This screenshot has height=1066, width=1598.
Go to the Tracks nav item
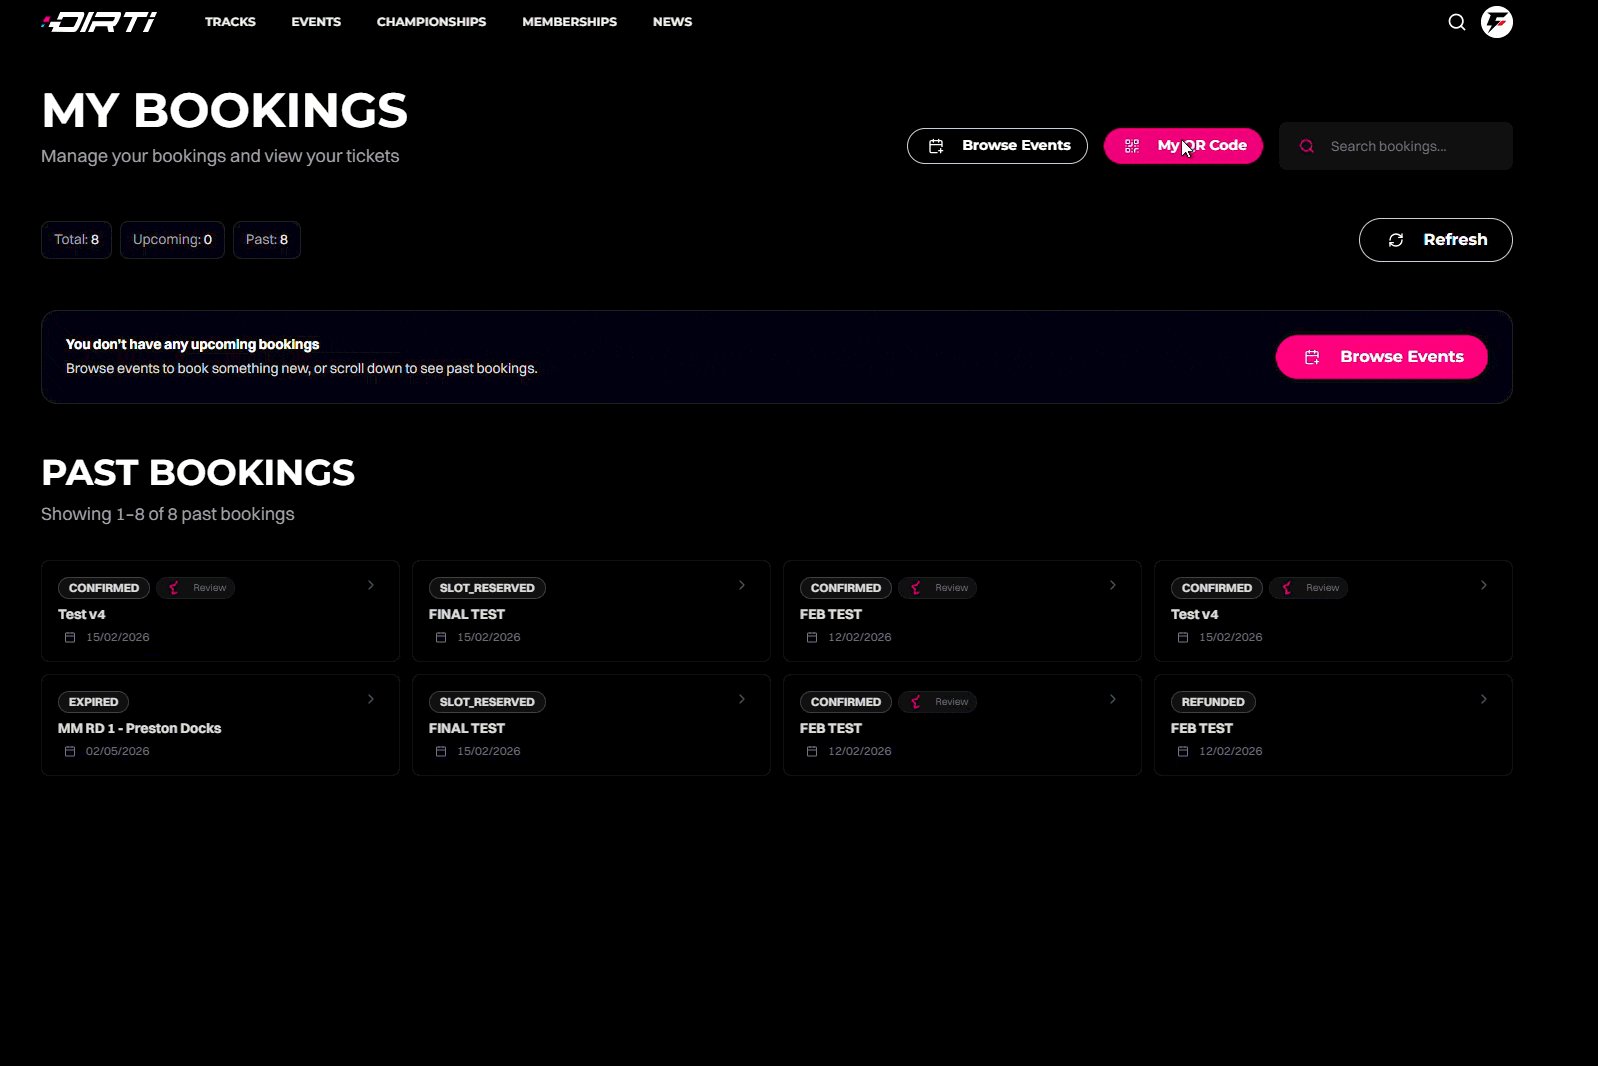230,22
